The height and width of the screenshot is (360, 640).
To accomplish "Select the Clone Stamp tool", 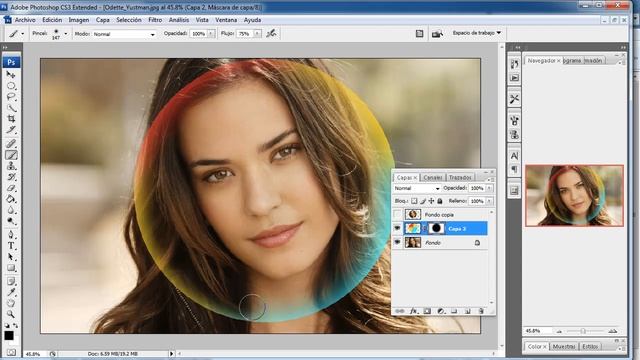I will coord(11,166).
